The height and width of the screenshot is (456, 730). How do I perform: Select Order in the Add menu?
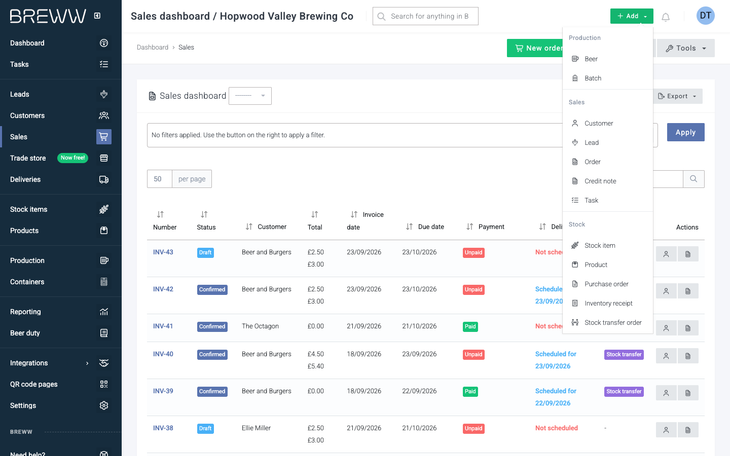pyautogui.click(x=608, y=162)
